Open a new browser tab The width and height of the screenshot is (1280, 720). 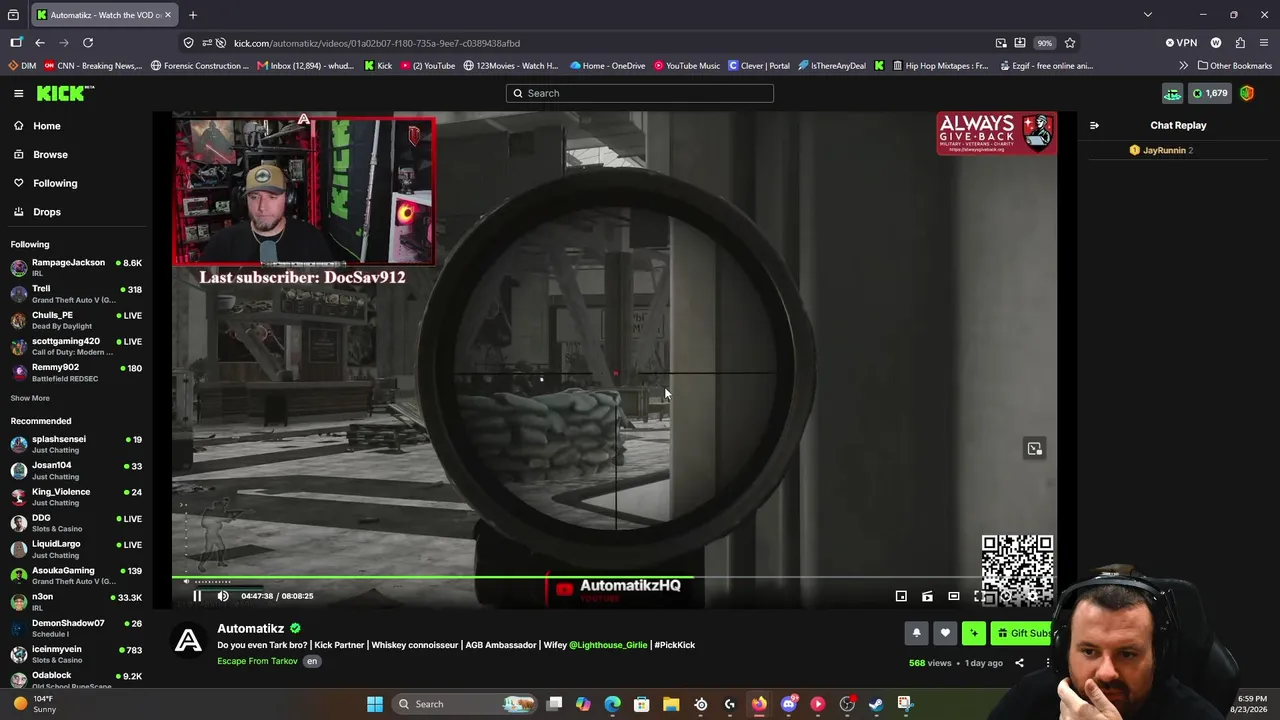coord(193,15)
